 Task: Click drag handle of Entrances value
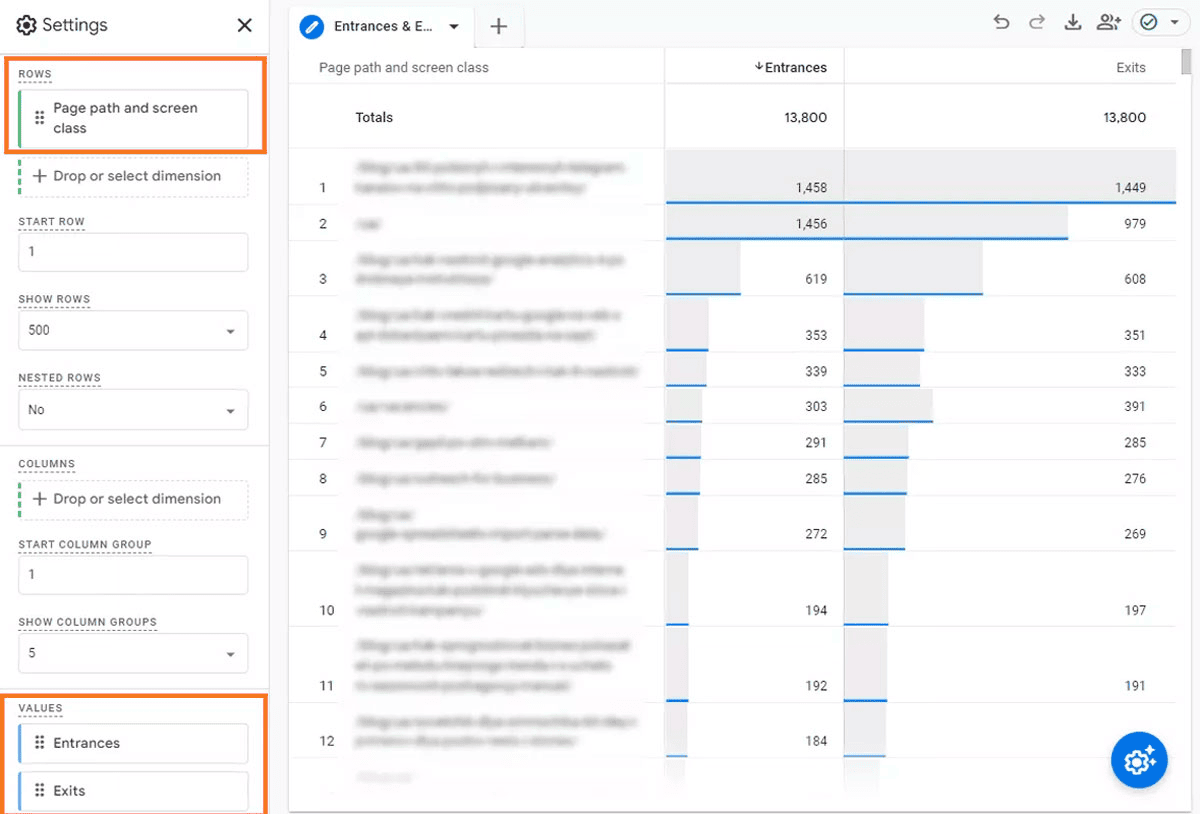39,743
